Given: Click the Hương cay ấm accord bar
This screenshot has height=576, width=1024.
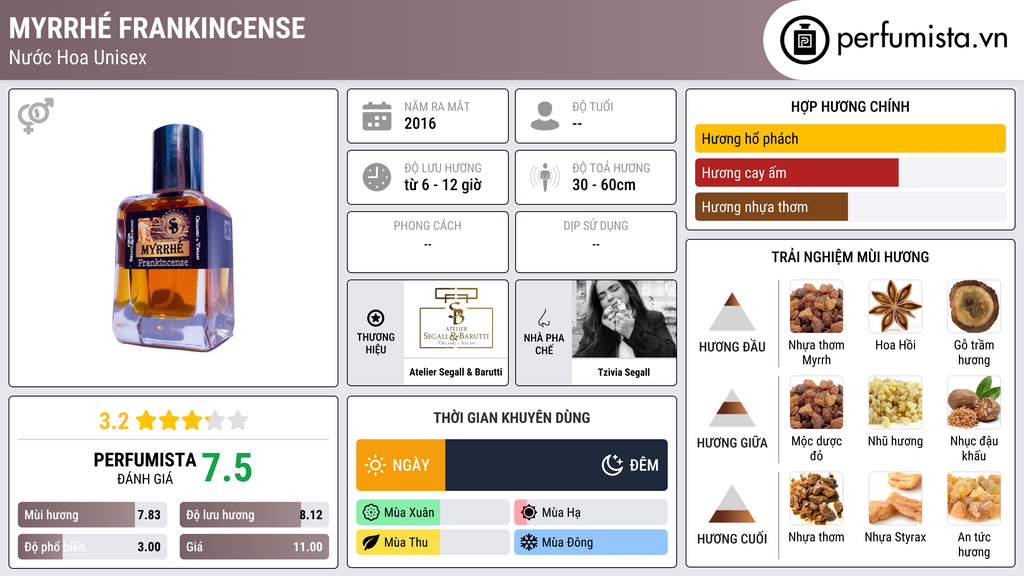Looking at the screenshot, I should pos(850,173).
